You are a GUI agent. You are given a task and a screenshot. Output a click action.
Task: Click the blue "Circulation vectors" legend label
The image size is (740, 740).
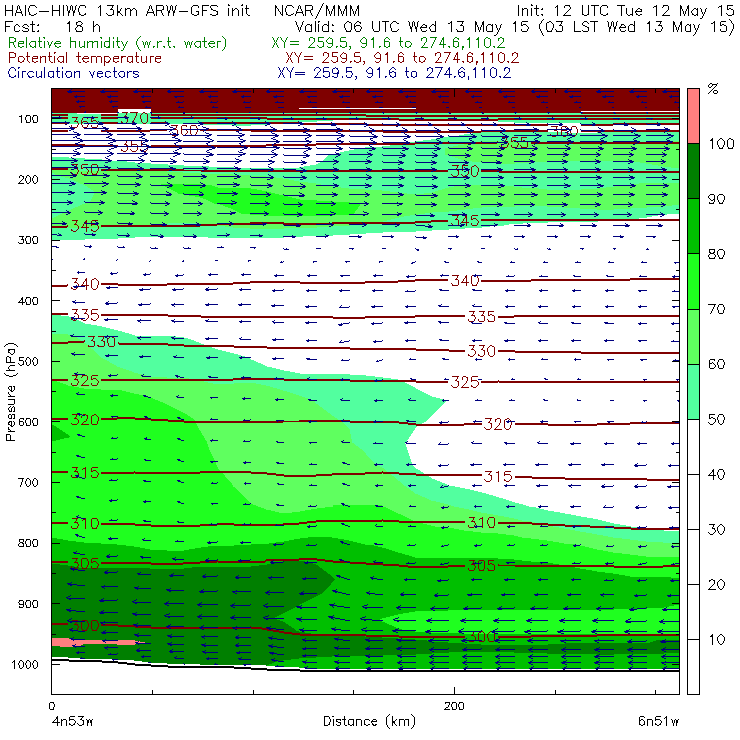pos(73,73)
